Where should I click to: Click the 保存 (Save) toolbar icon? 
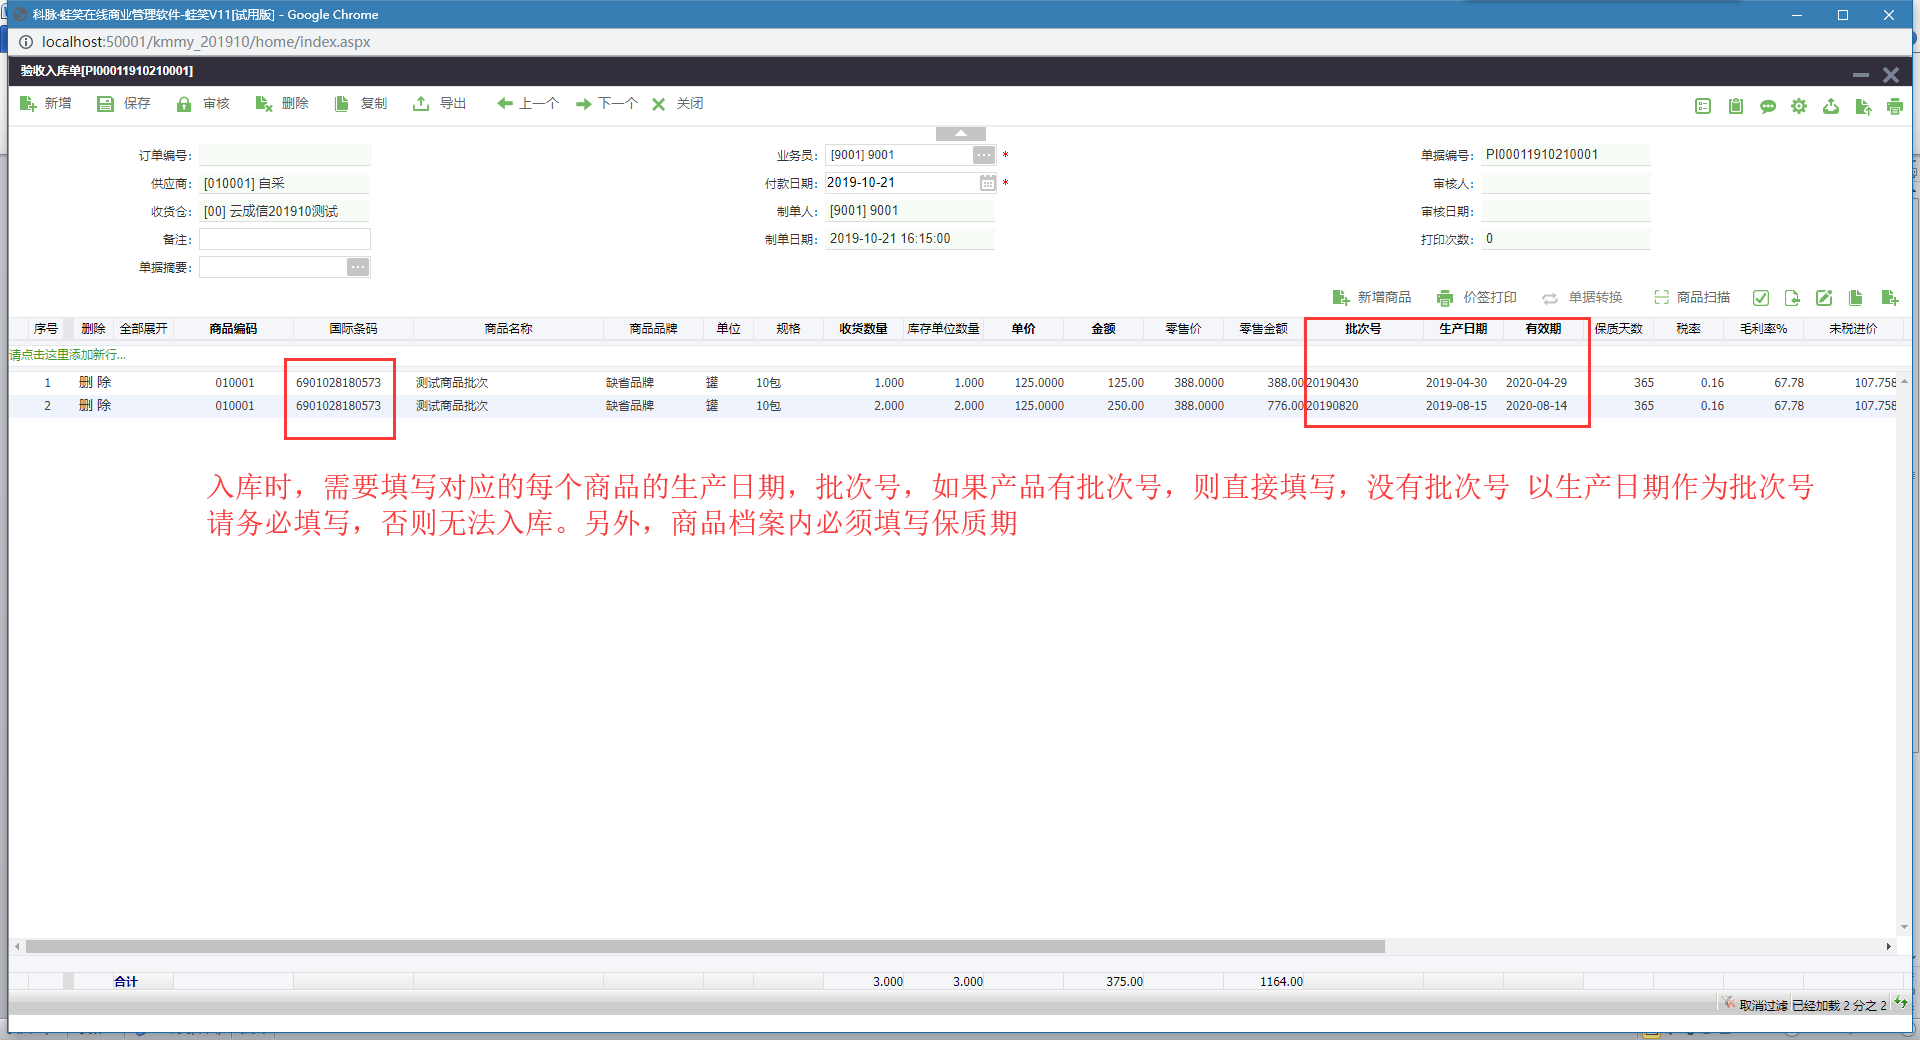[x=105, y=104]
